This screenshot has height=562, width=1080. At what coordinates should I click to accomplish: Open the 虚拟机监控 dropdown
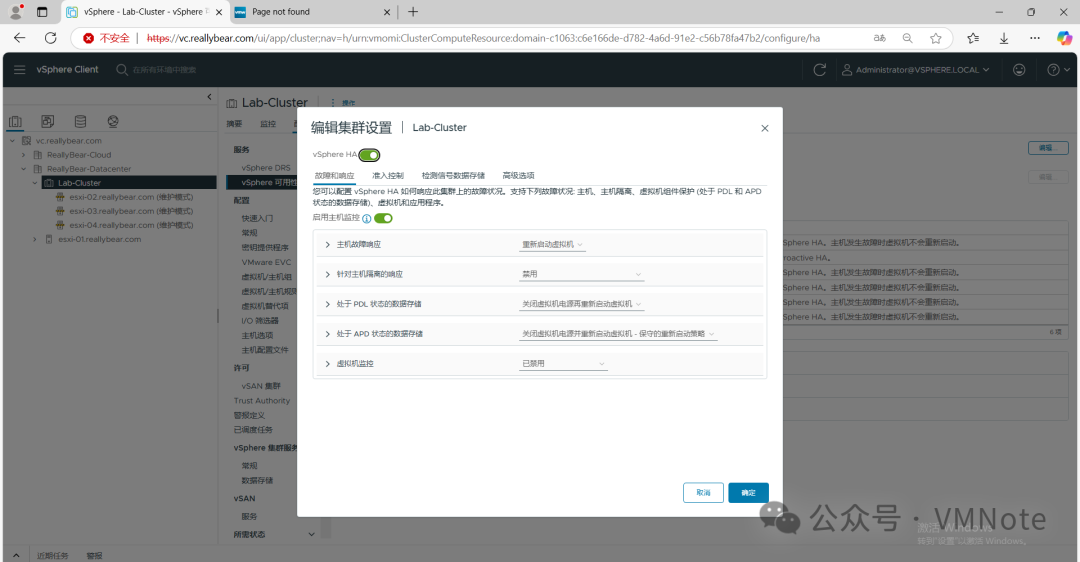pyautogui.click(x=563, y=364)
